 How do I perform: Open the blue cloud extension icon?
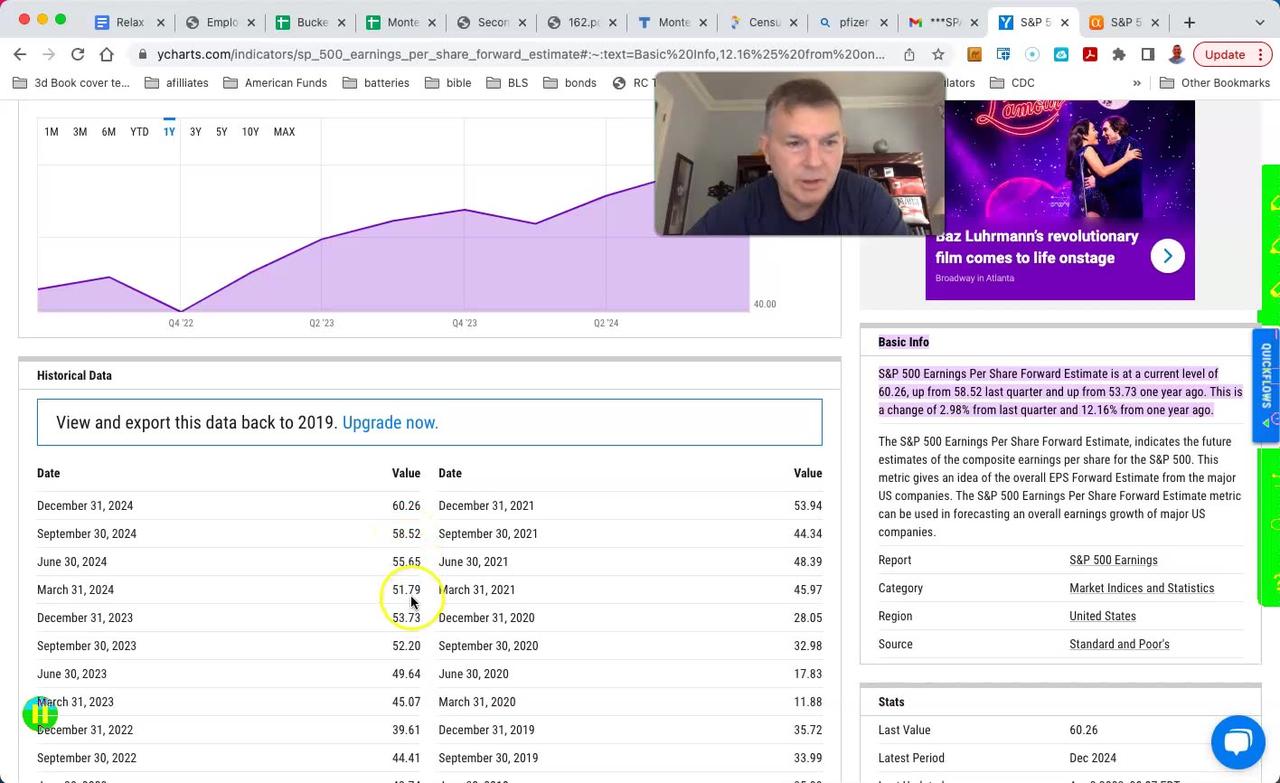pos(1061,55)
